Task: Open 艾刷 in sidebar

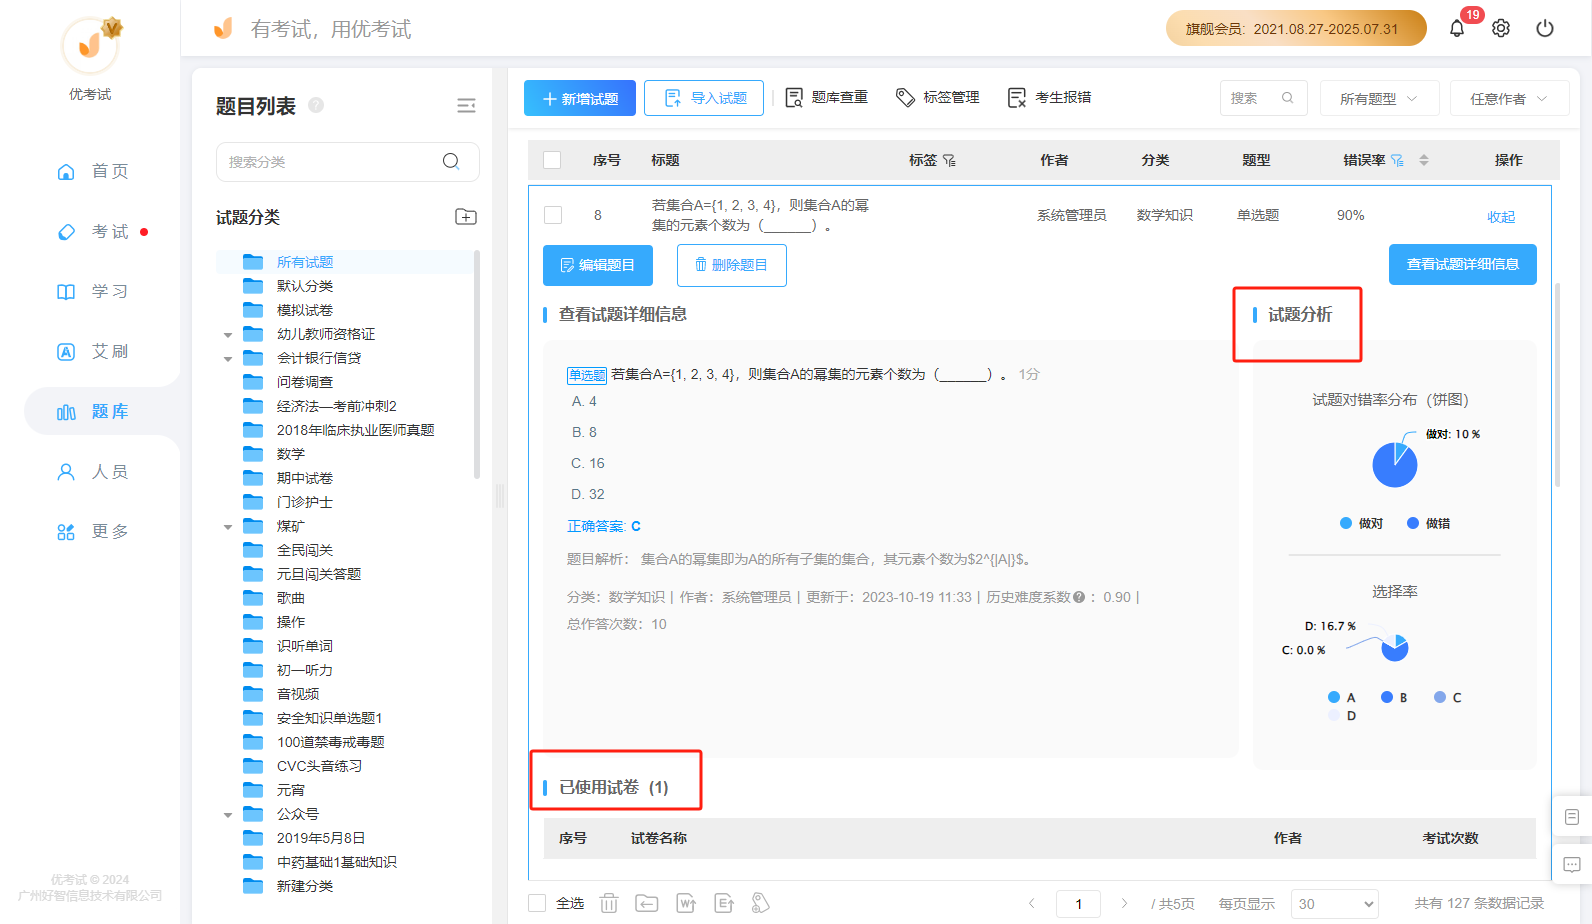Action: click(x=92, y=351)
